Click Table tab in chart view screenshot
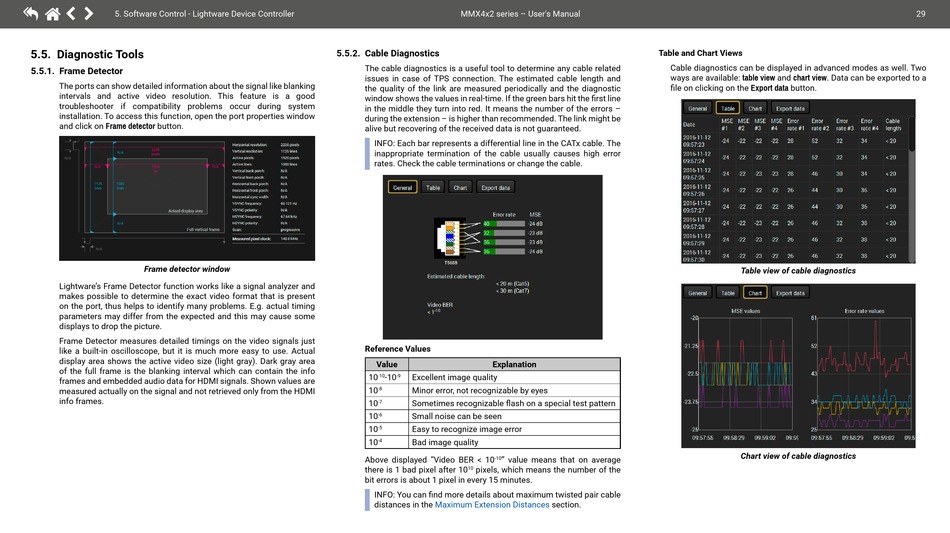This screenshot has width=950, height=533. [728, 293]
